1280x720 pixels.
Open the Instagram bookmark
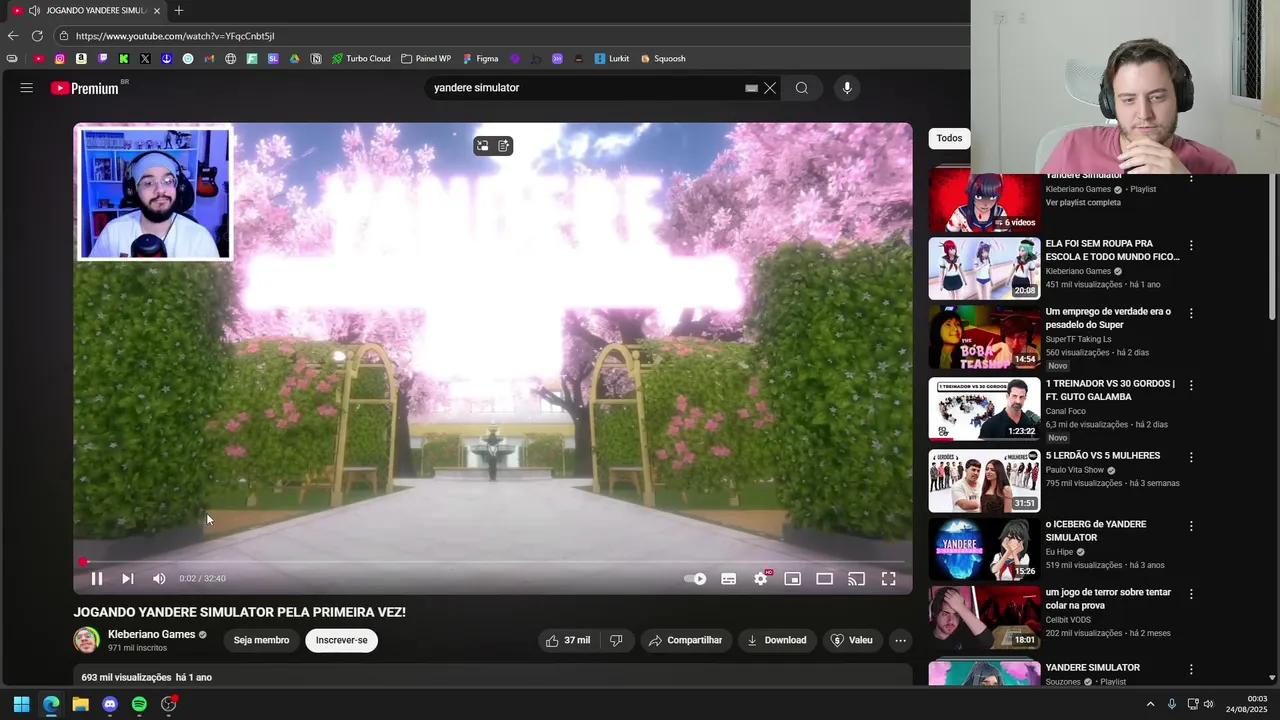[60, 59]
